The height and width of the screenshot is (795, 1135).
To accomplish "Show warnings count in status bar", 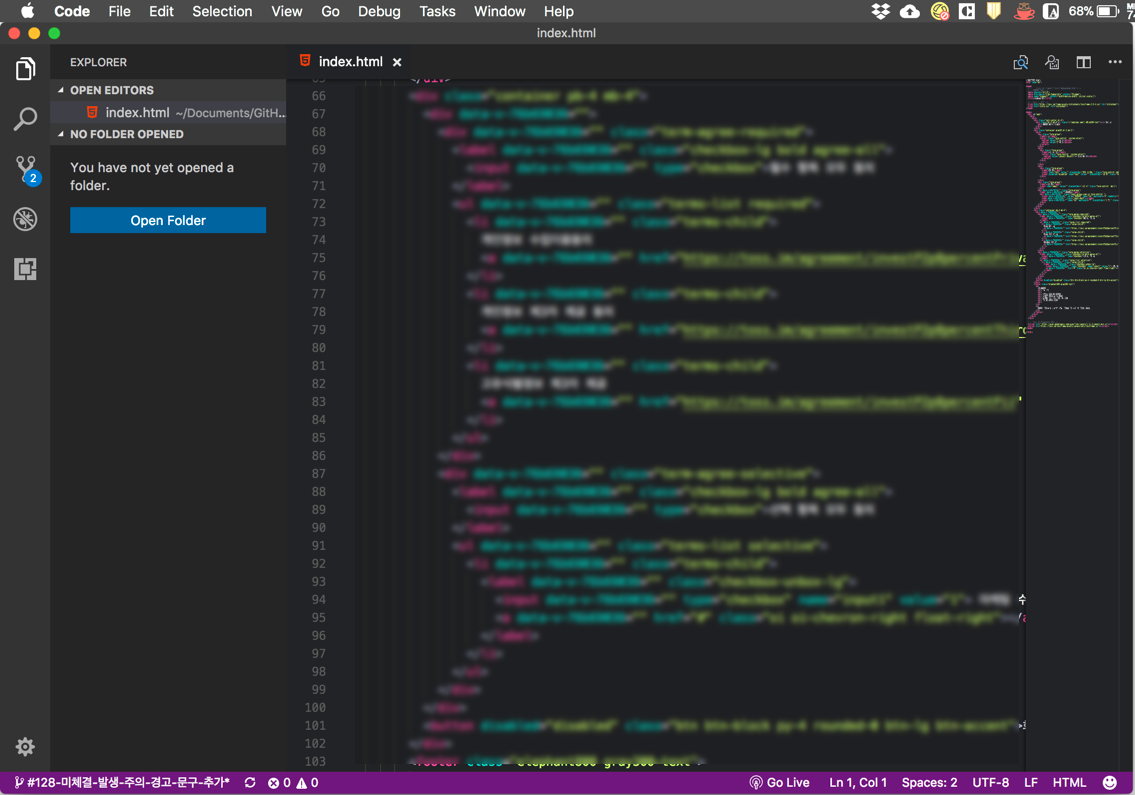I will 308,783.
